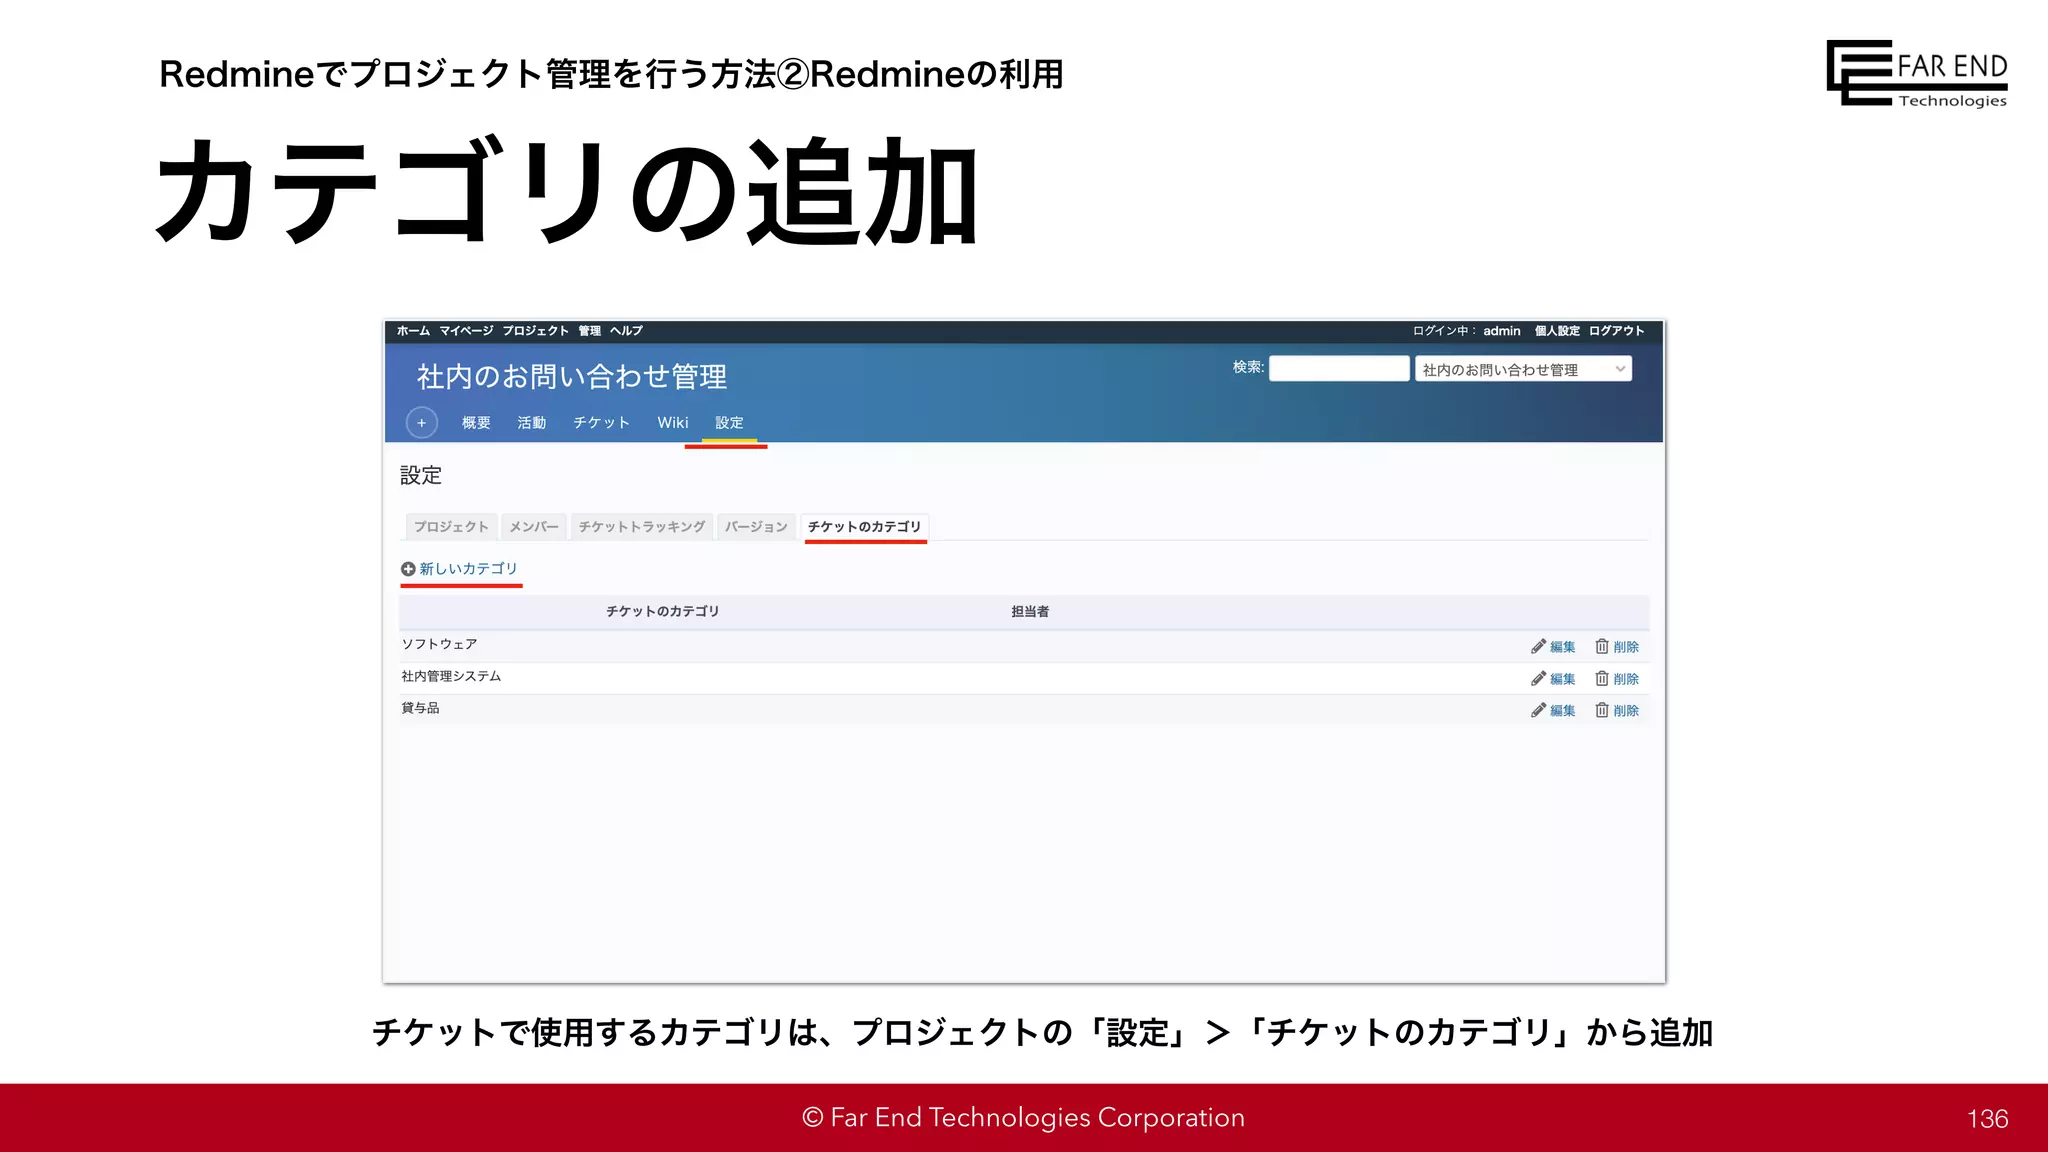Viewport: 2048px width, 1152px height.
Task: Open ヘルプ in the top menu
Action: [x=626, y=331]
